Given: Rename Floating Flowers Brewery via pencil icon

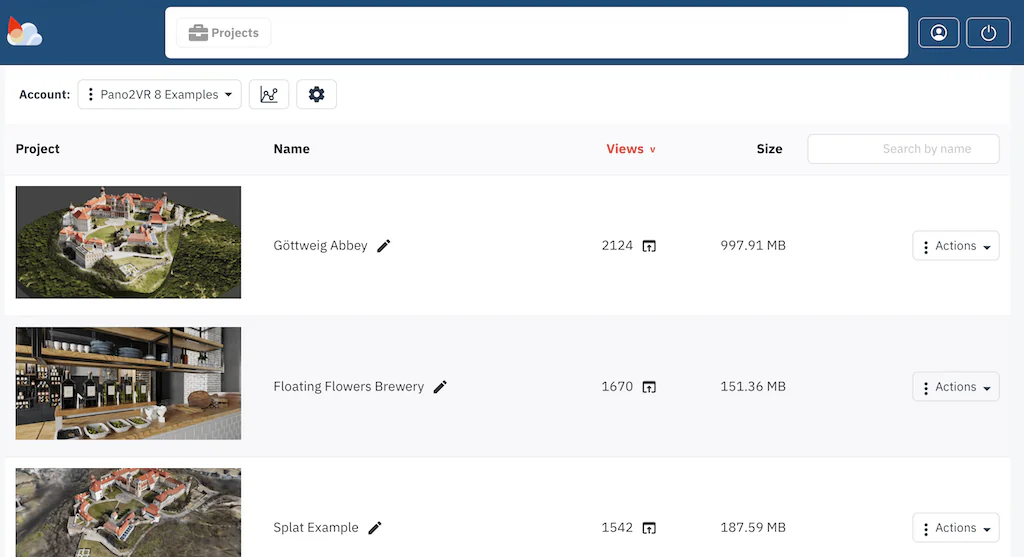Looking at the screenshot, I should pos(440,387).
